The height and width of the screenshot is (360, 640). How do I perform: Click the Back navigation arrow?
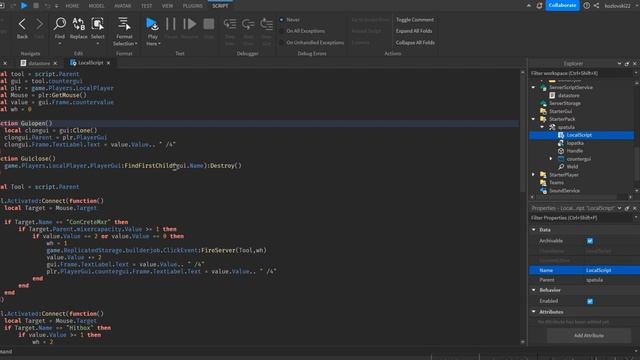(x=22, y=24)
